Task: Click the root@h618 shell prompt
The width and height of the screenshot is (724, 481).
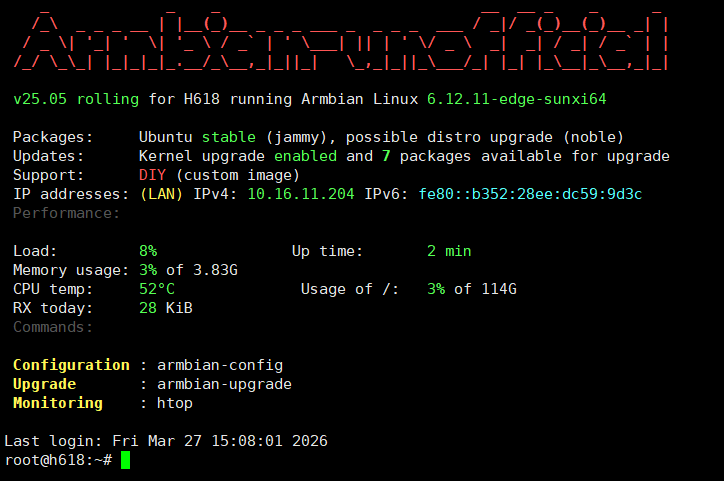Action: [x=58, y=460]
